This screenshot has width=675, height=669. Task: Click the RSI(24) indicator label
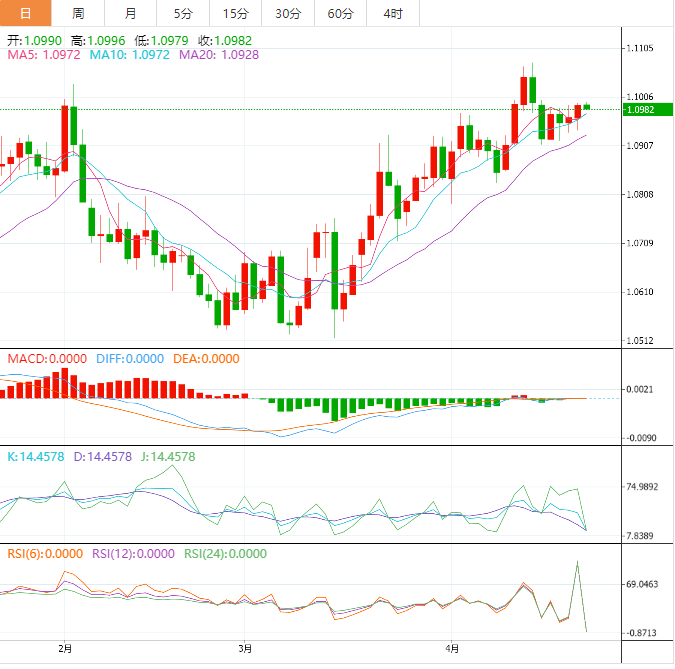click(x=224, y=553)
